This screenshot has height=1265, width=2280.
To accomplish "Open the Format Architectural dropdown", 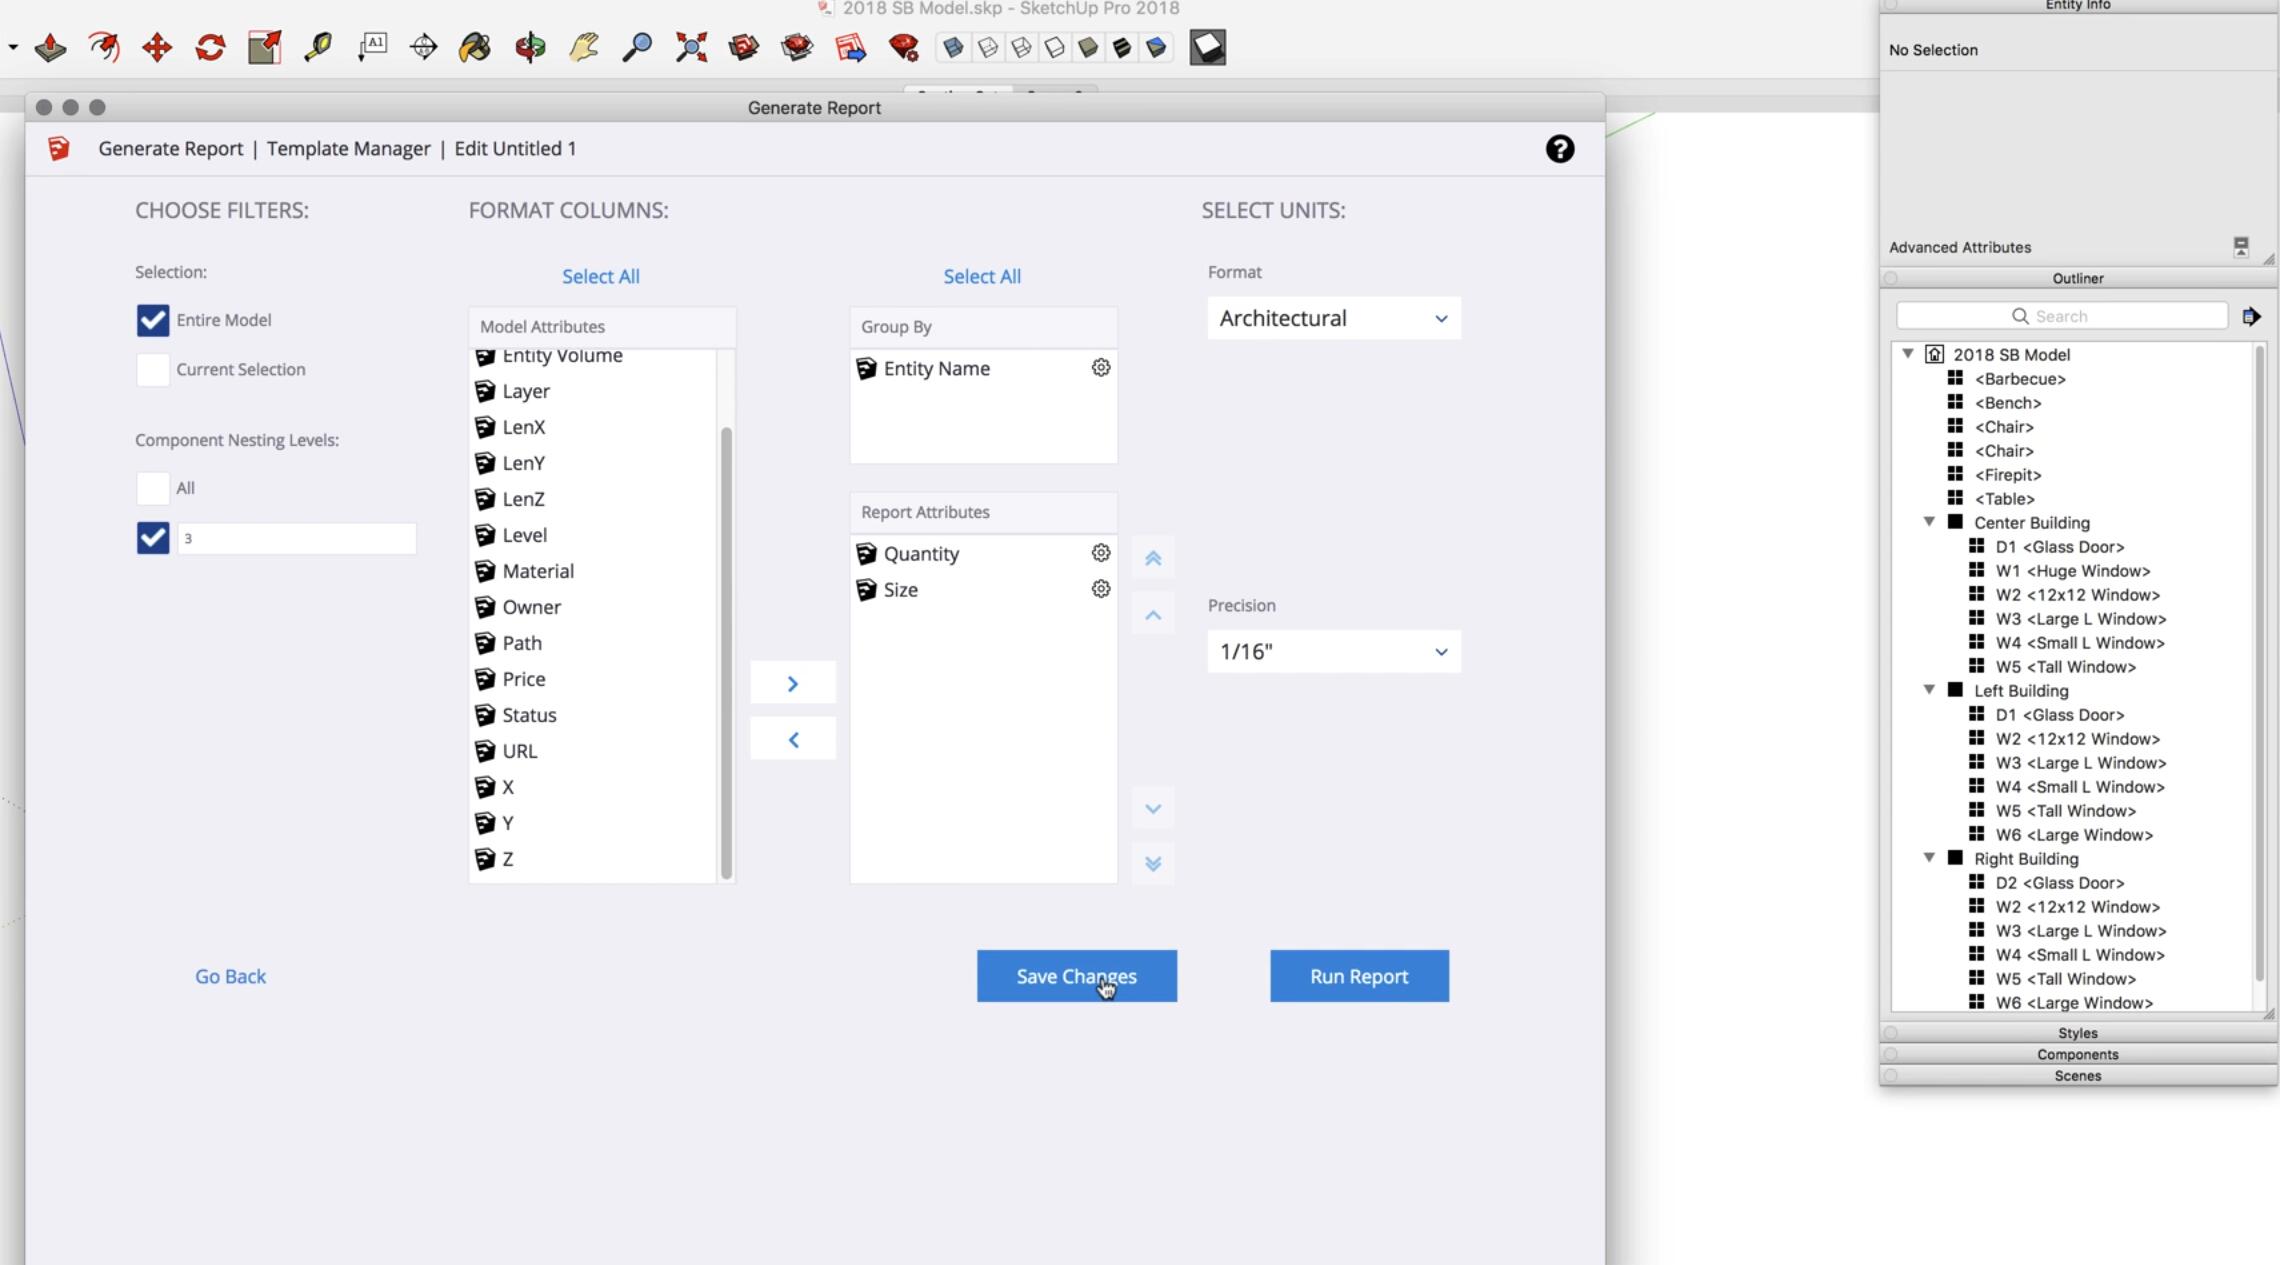I will click(1334, 318).
